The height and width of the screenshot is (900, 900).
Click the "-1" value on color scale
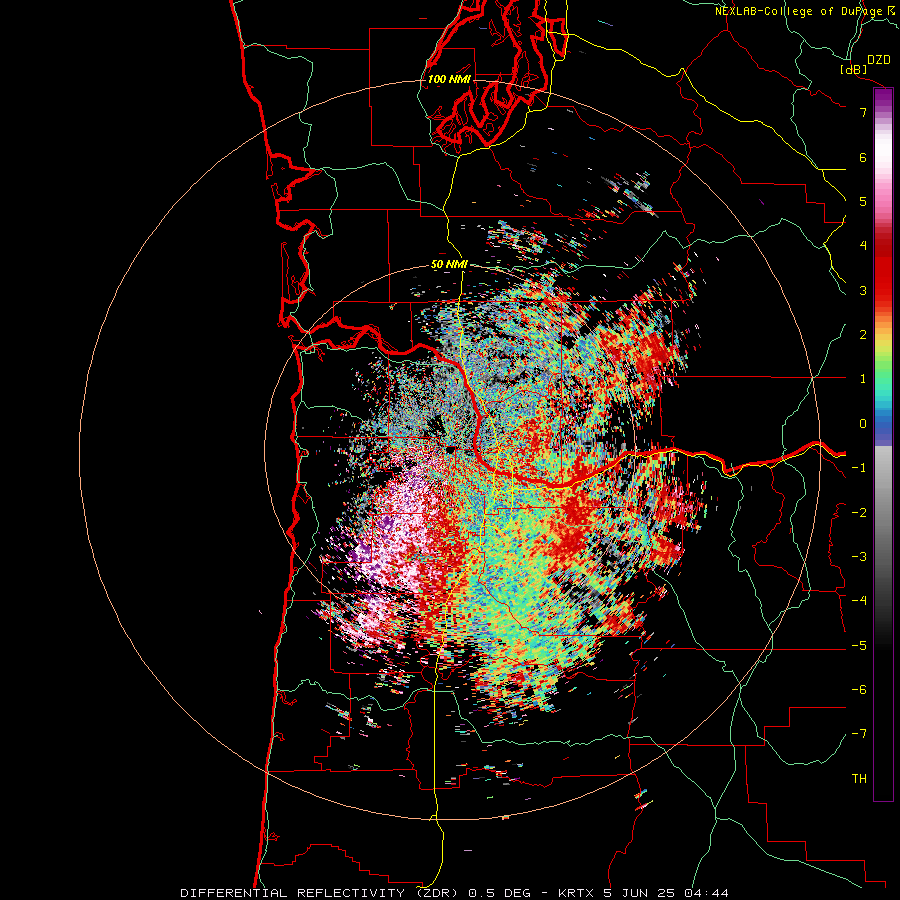pos(859,468)
